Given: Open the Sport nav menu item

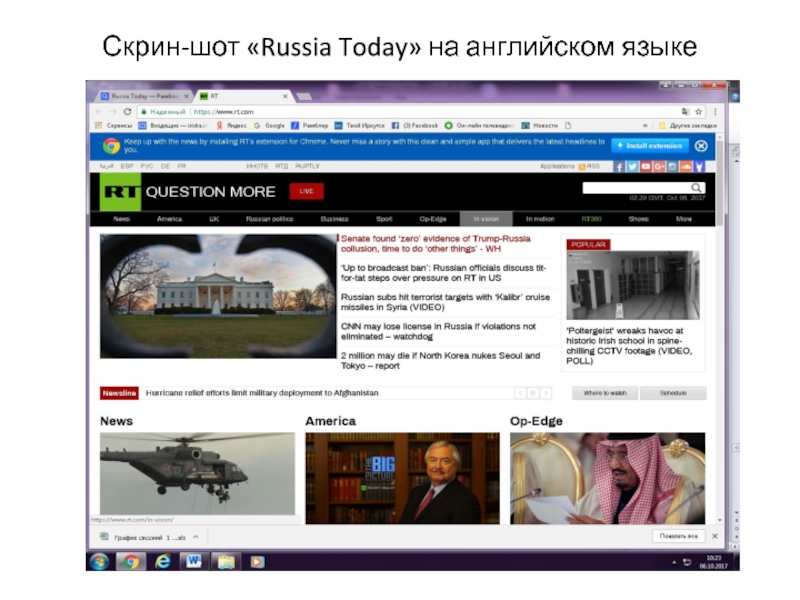Looking at the screenshot, I should pos(384,219).
